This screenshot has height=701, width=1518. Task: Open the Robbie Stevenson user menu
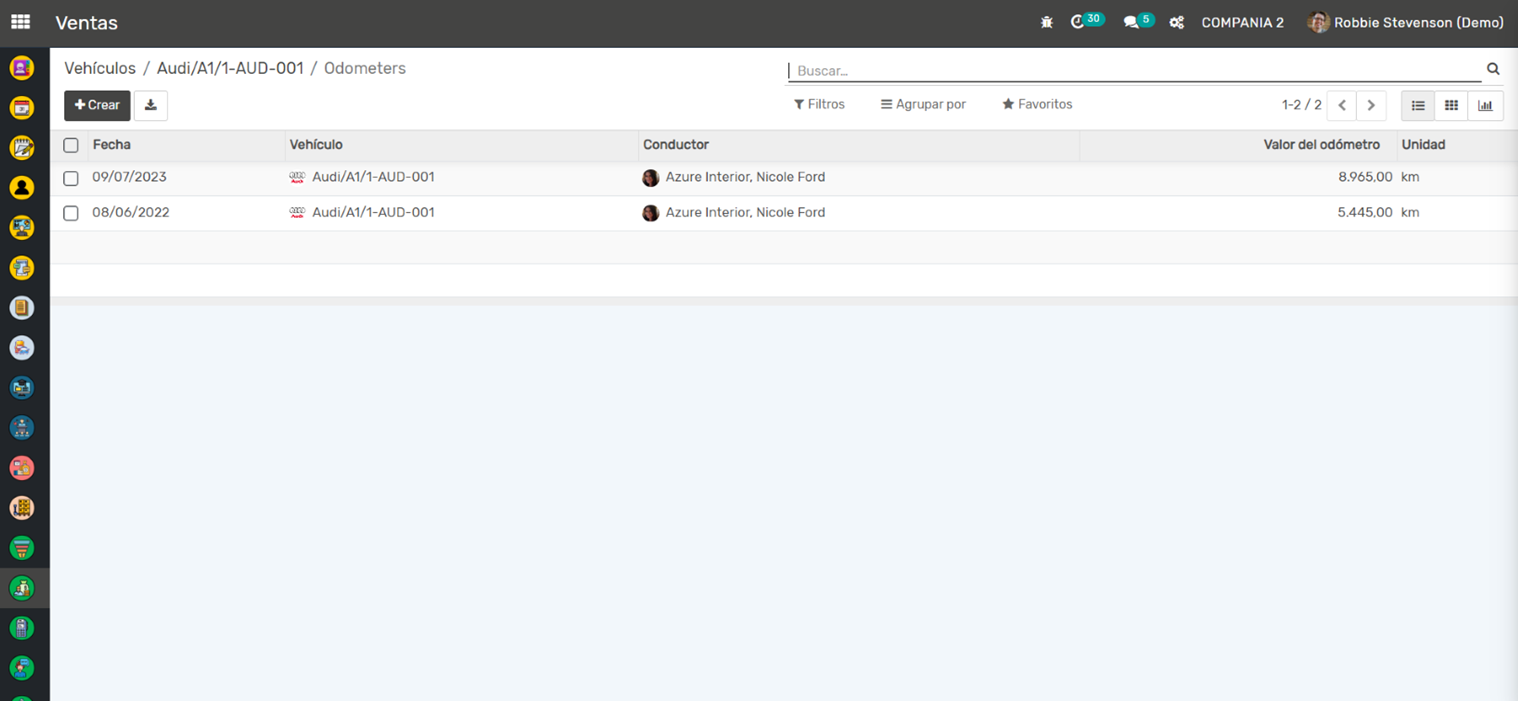[1406, 22]
